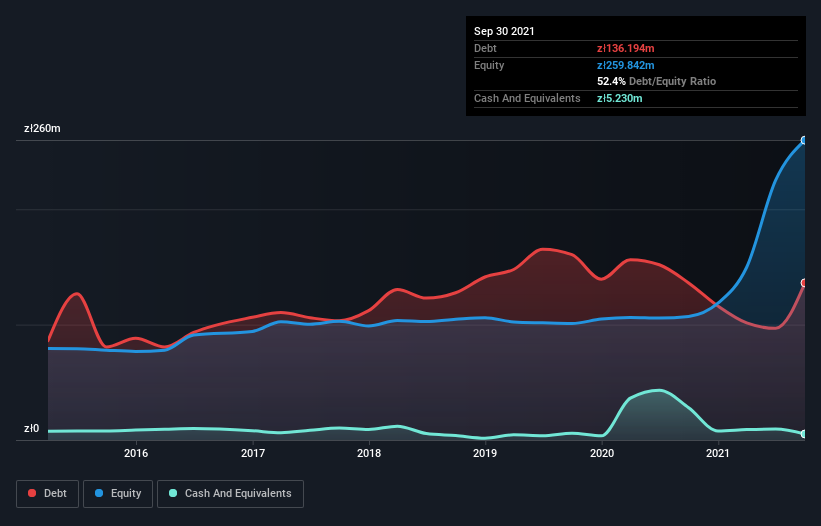This screenshot has height=526, width=821.
Task: Click the zł259.842m equity value
Action: click(626, 65)
